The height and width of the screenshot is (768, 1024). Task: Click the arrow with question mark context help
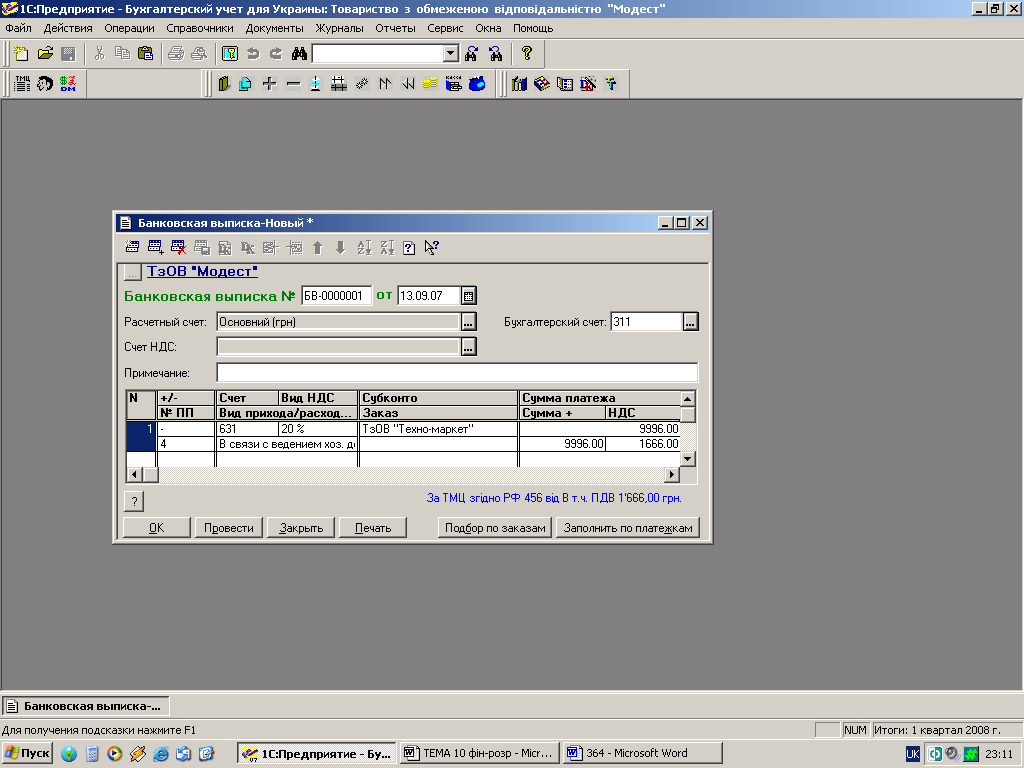point(431,248)
